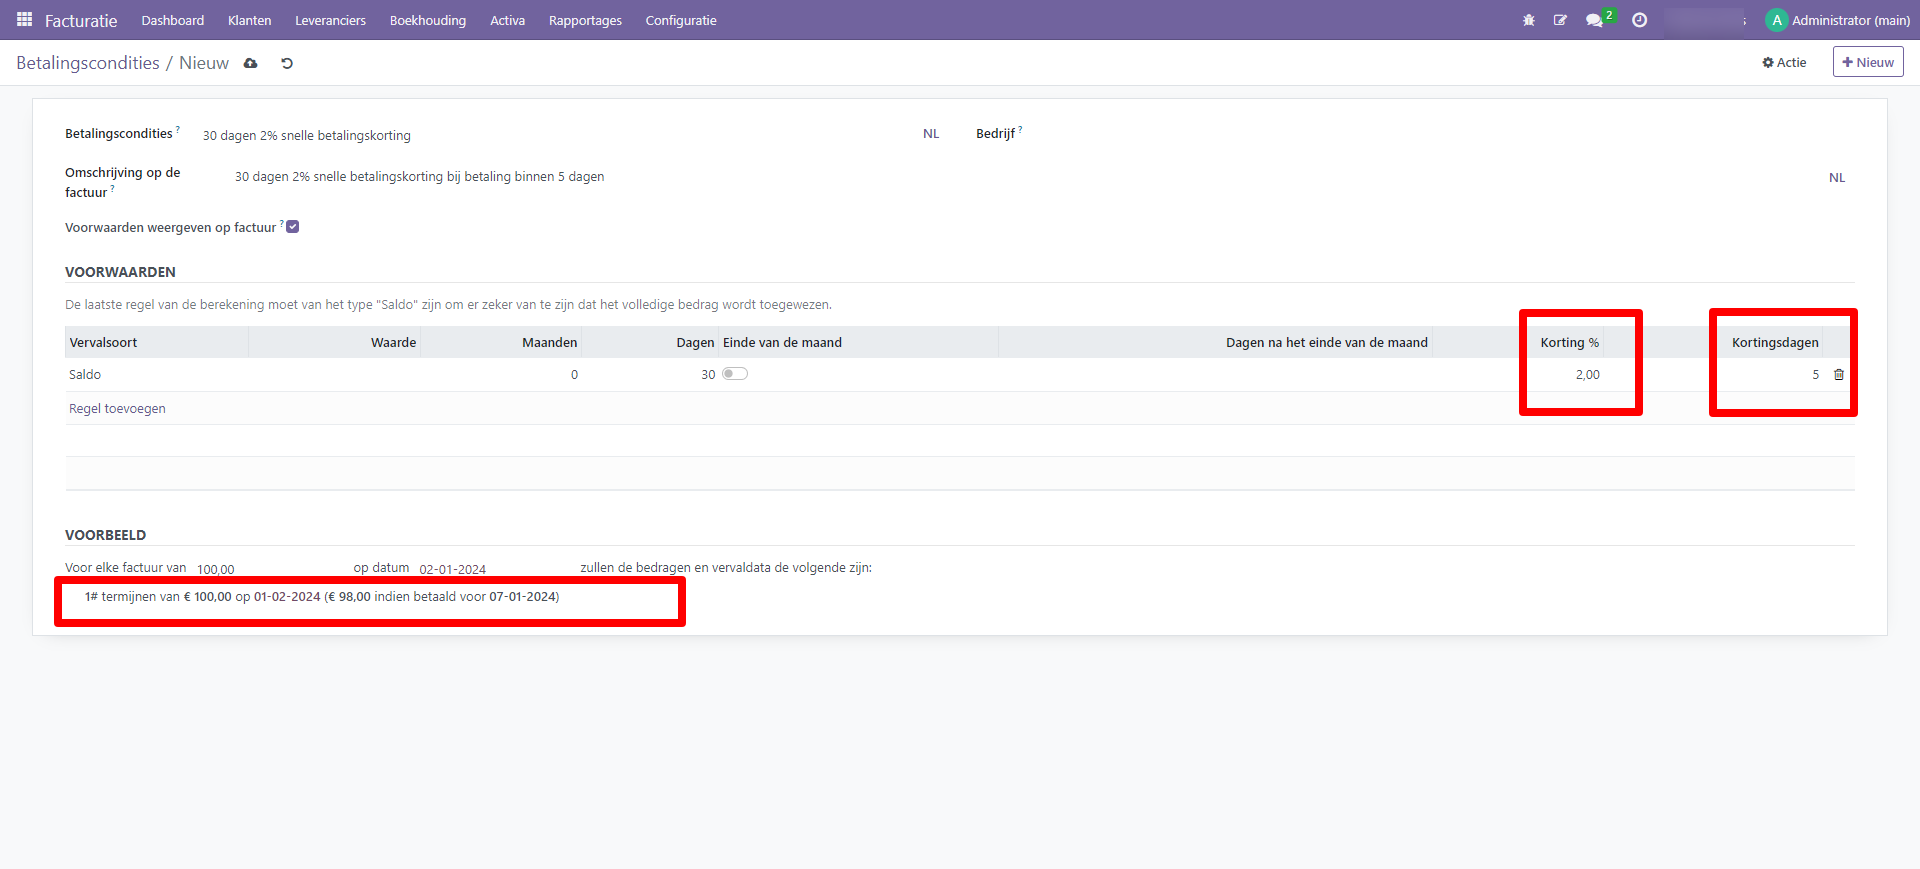
Task: Open the apps grid home menu
Action: [x=24, y=20]
